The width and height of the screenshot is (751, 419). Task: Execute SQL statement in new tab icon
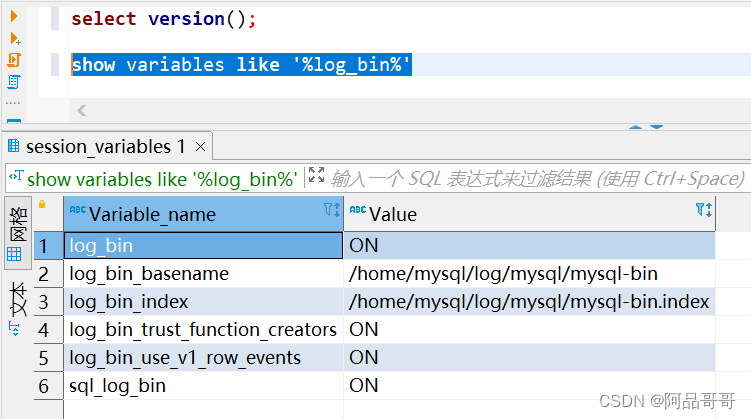click(15, 38)
